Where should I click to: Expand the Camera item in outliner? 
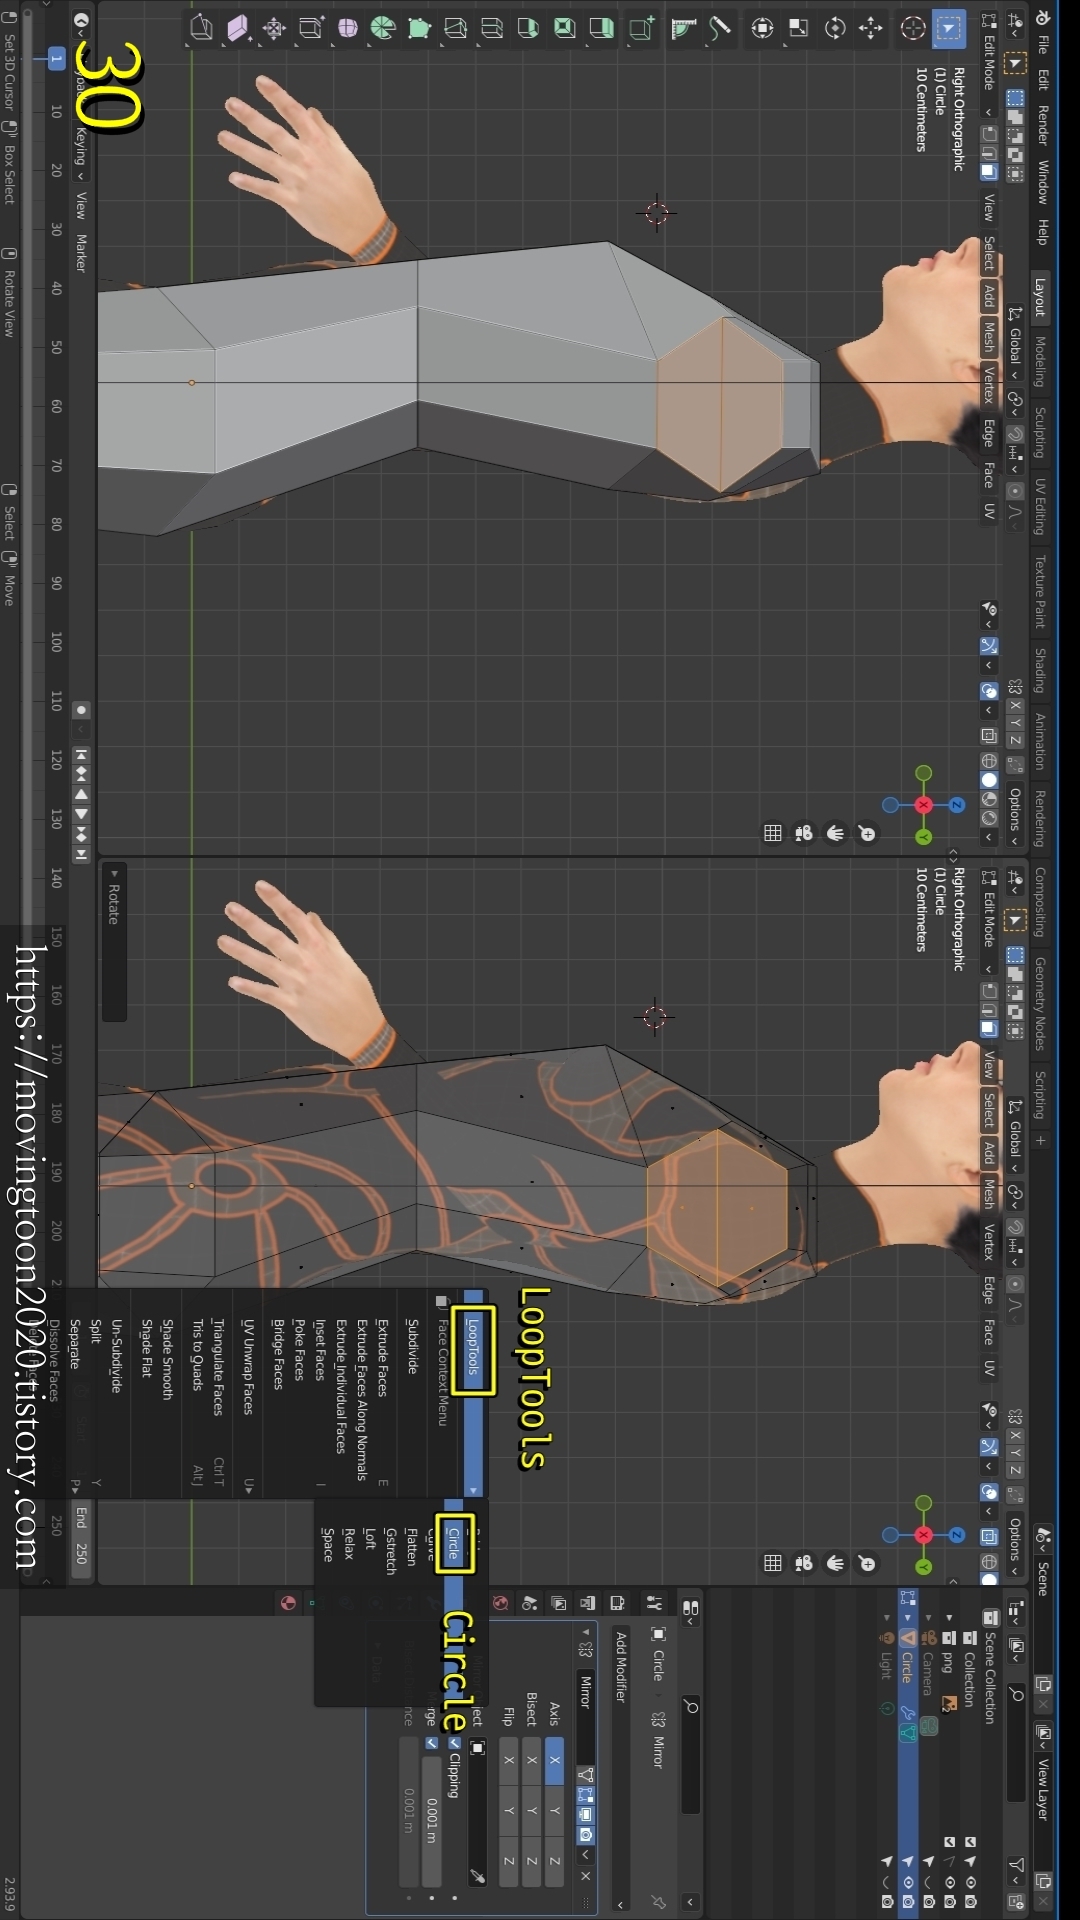point(928,1617)
